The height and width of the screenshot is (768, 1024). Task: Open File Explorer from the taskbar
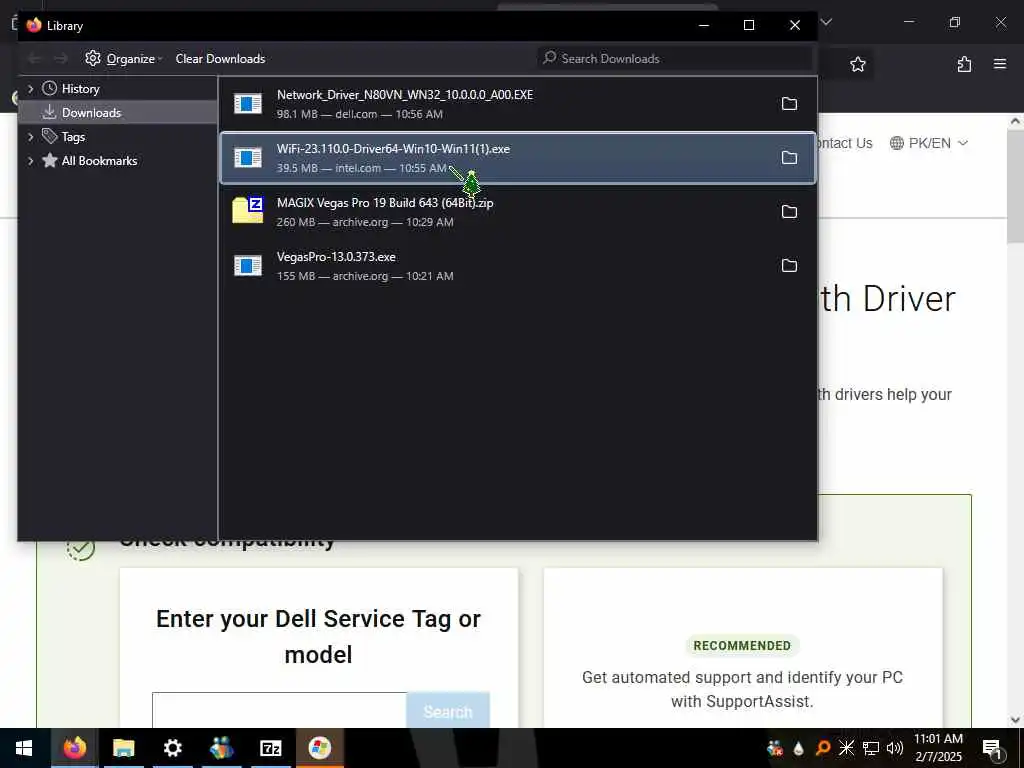click(x=123, y=748)
